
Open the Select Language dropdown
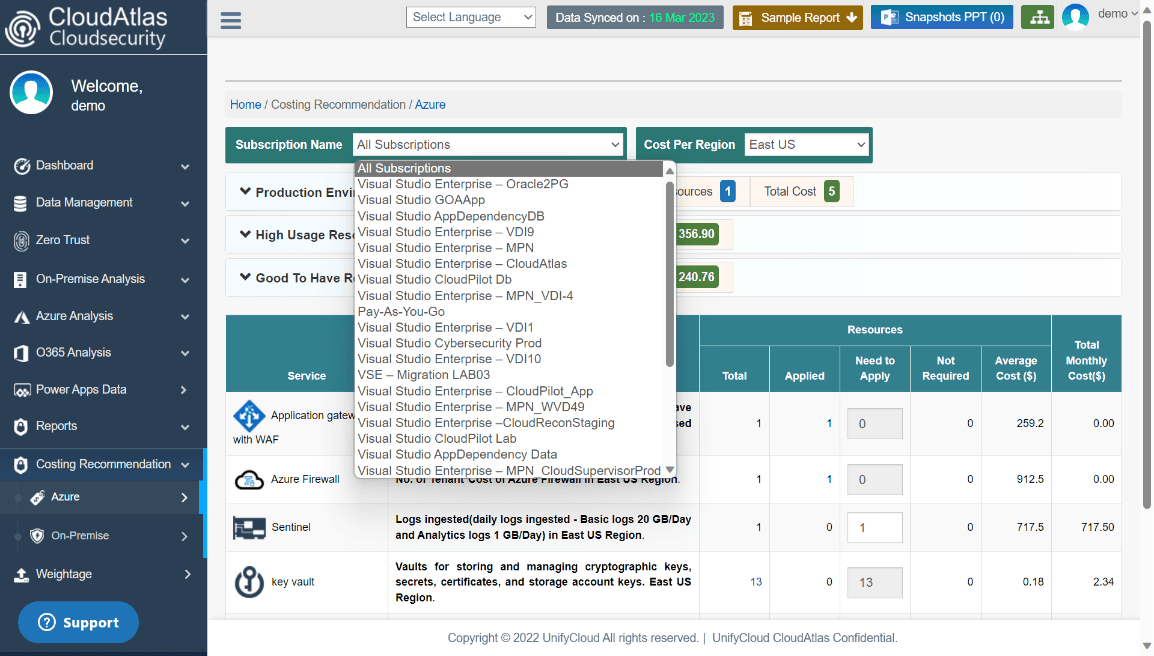(470, 17)
